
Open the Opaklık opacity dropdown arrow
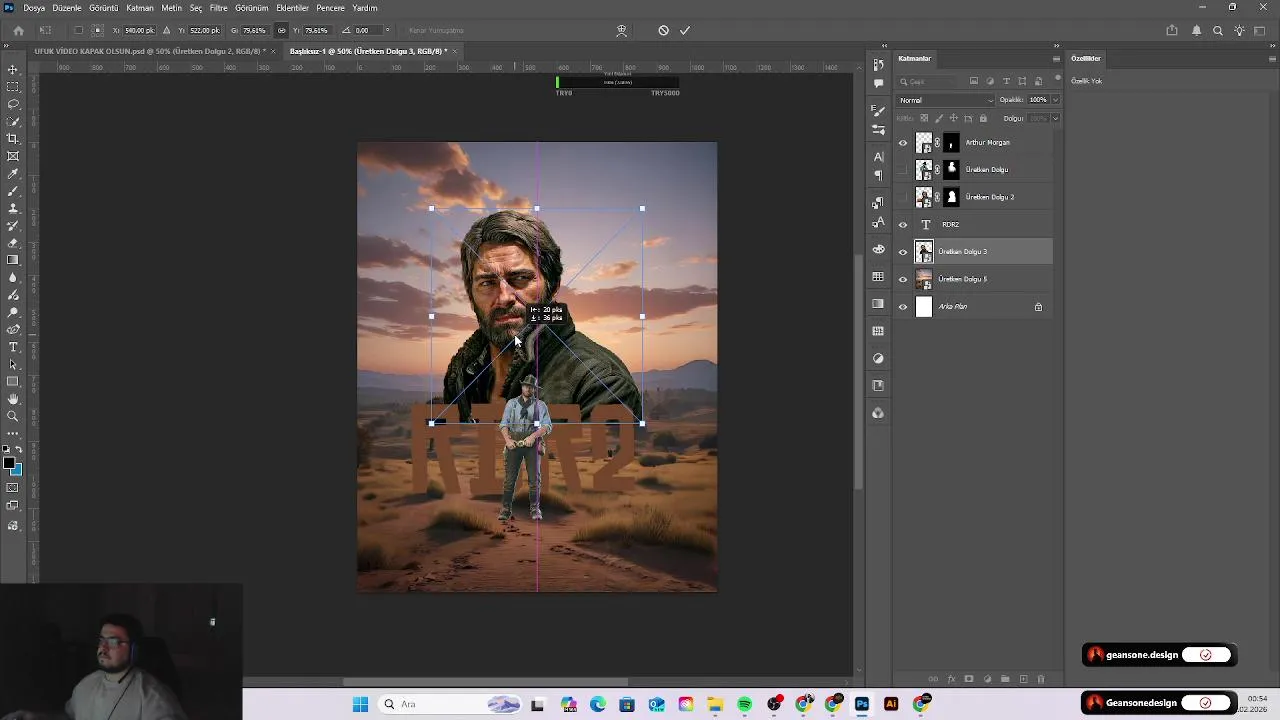1055,100
